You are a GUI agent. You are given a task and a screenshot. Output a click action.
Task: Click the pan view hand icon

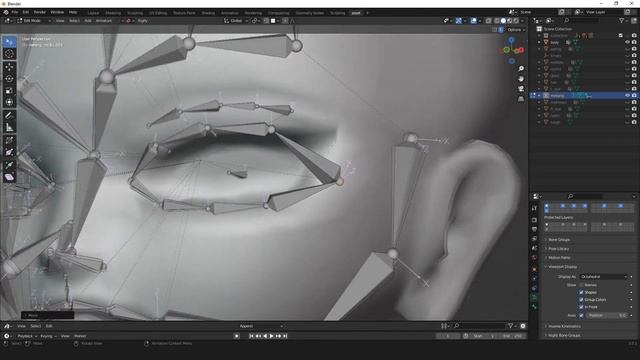coord(521,79)
